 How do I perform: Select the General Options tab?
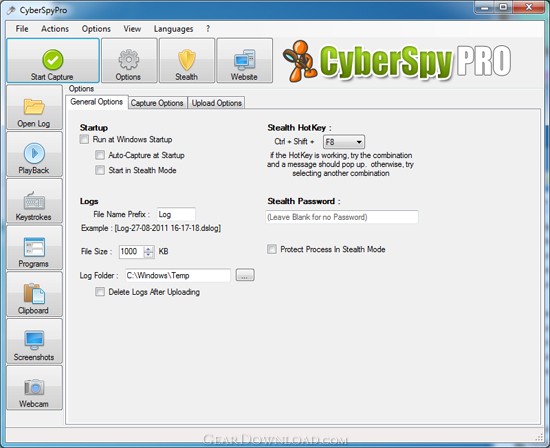(97, 102)
